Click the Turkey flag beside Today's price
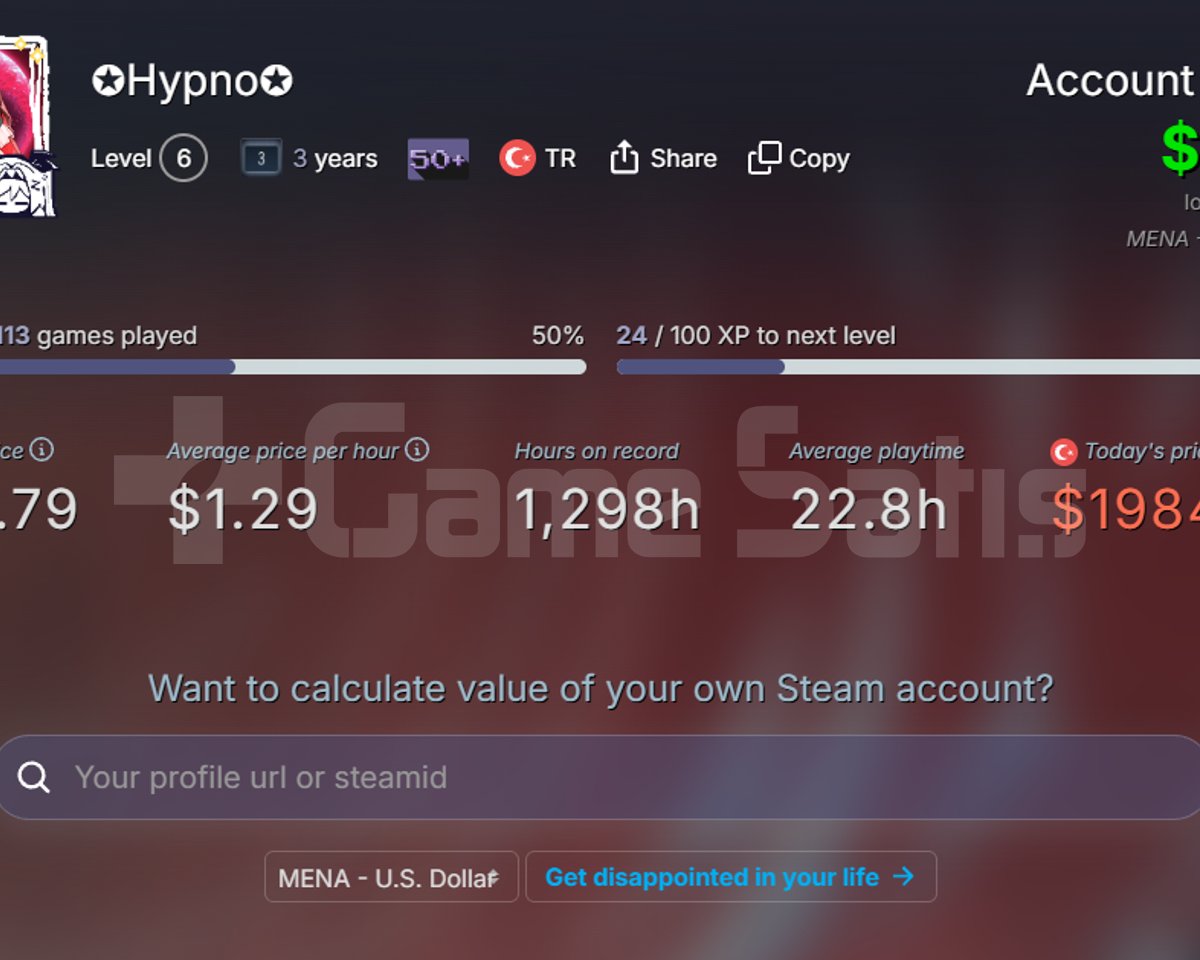The image size is (1200, 960). [x=1063, y=452]
